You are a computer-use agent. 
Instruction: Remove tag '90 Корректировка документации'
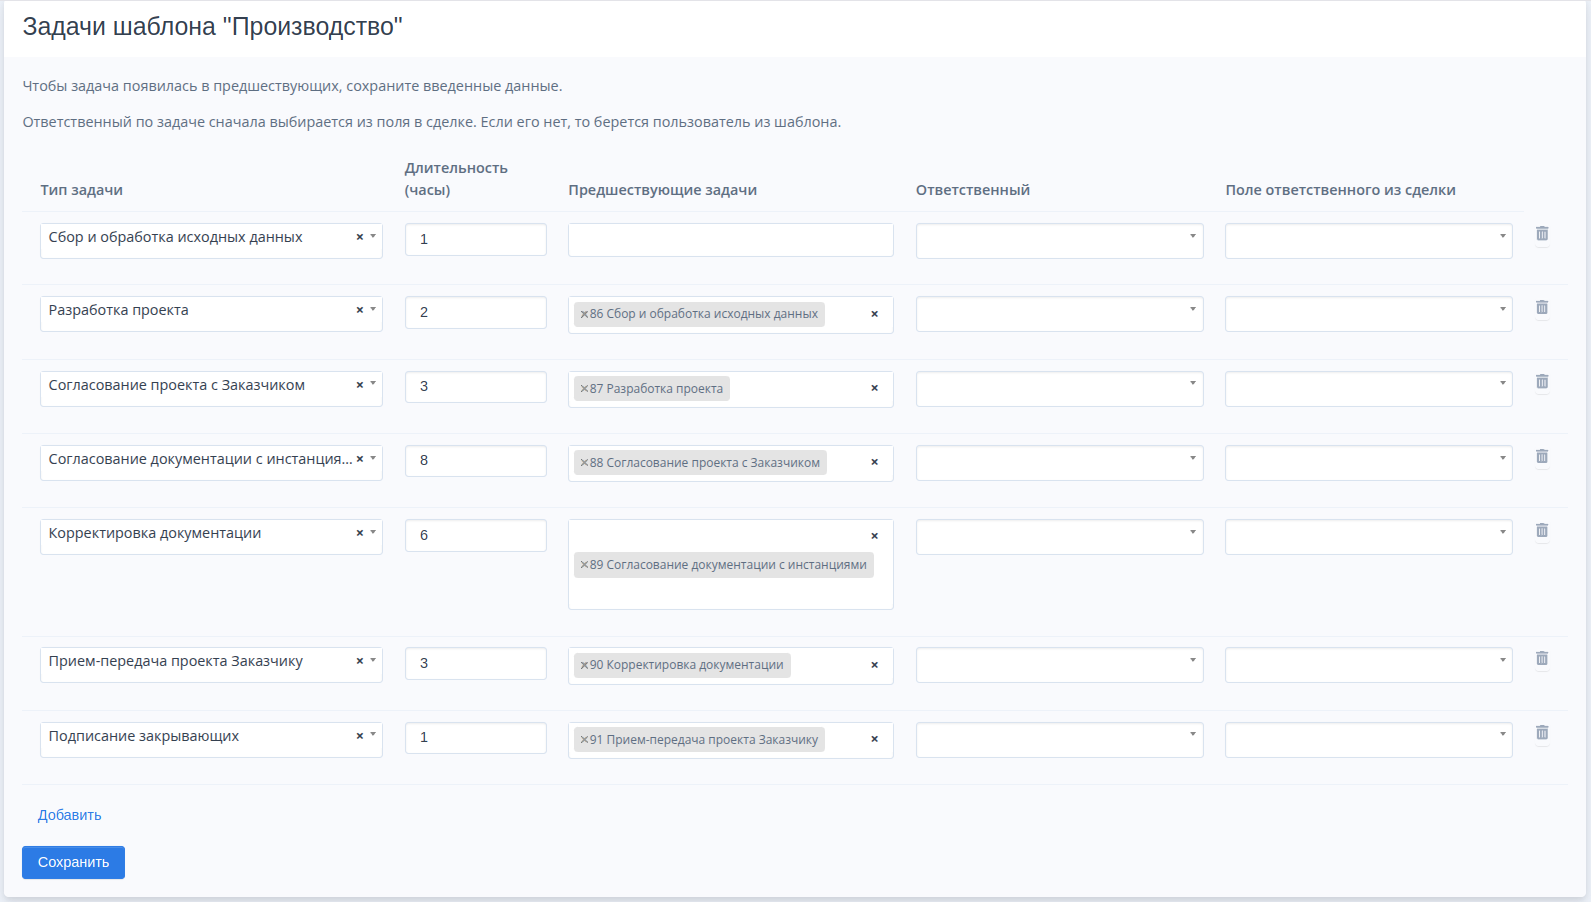(x=584, y=665)
